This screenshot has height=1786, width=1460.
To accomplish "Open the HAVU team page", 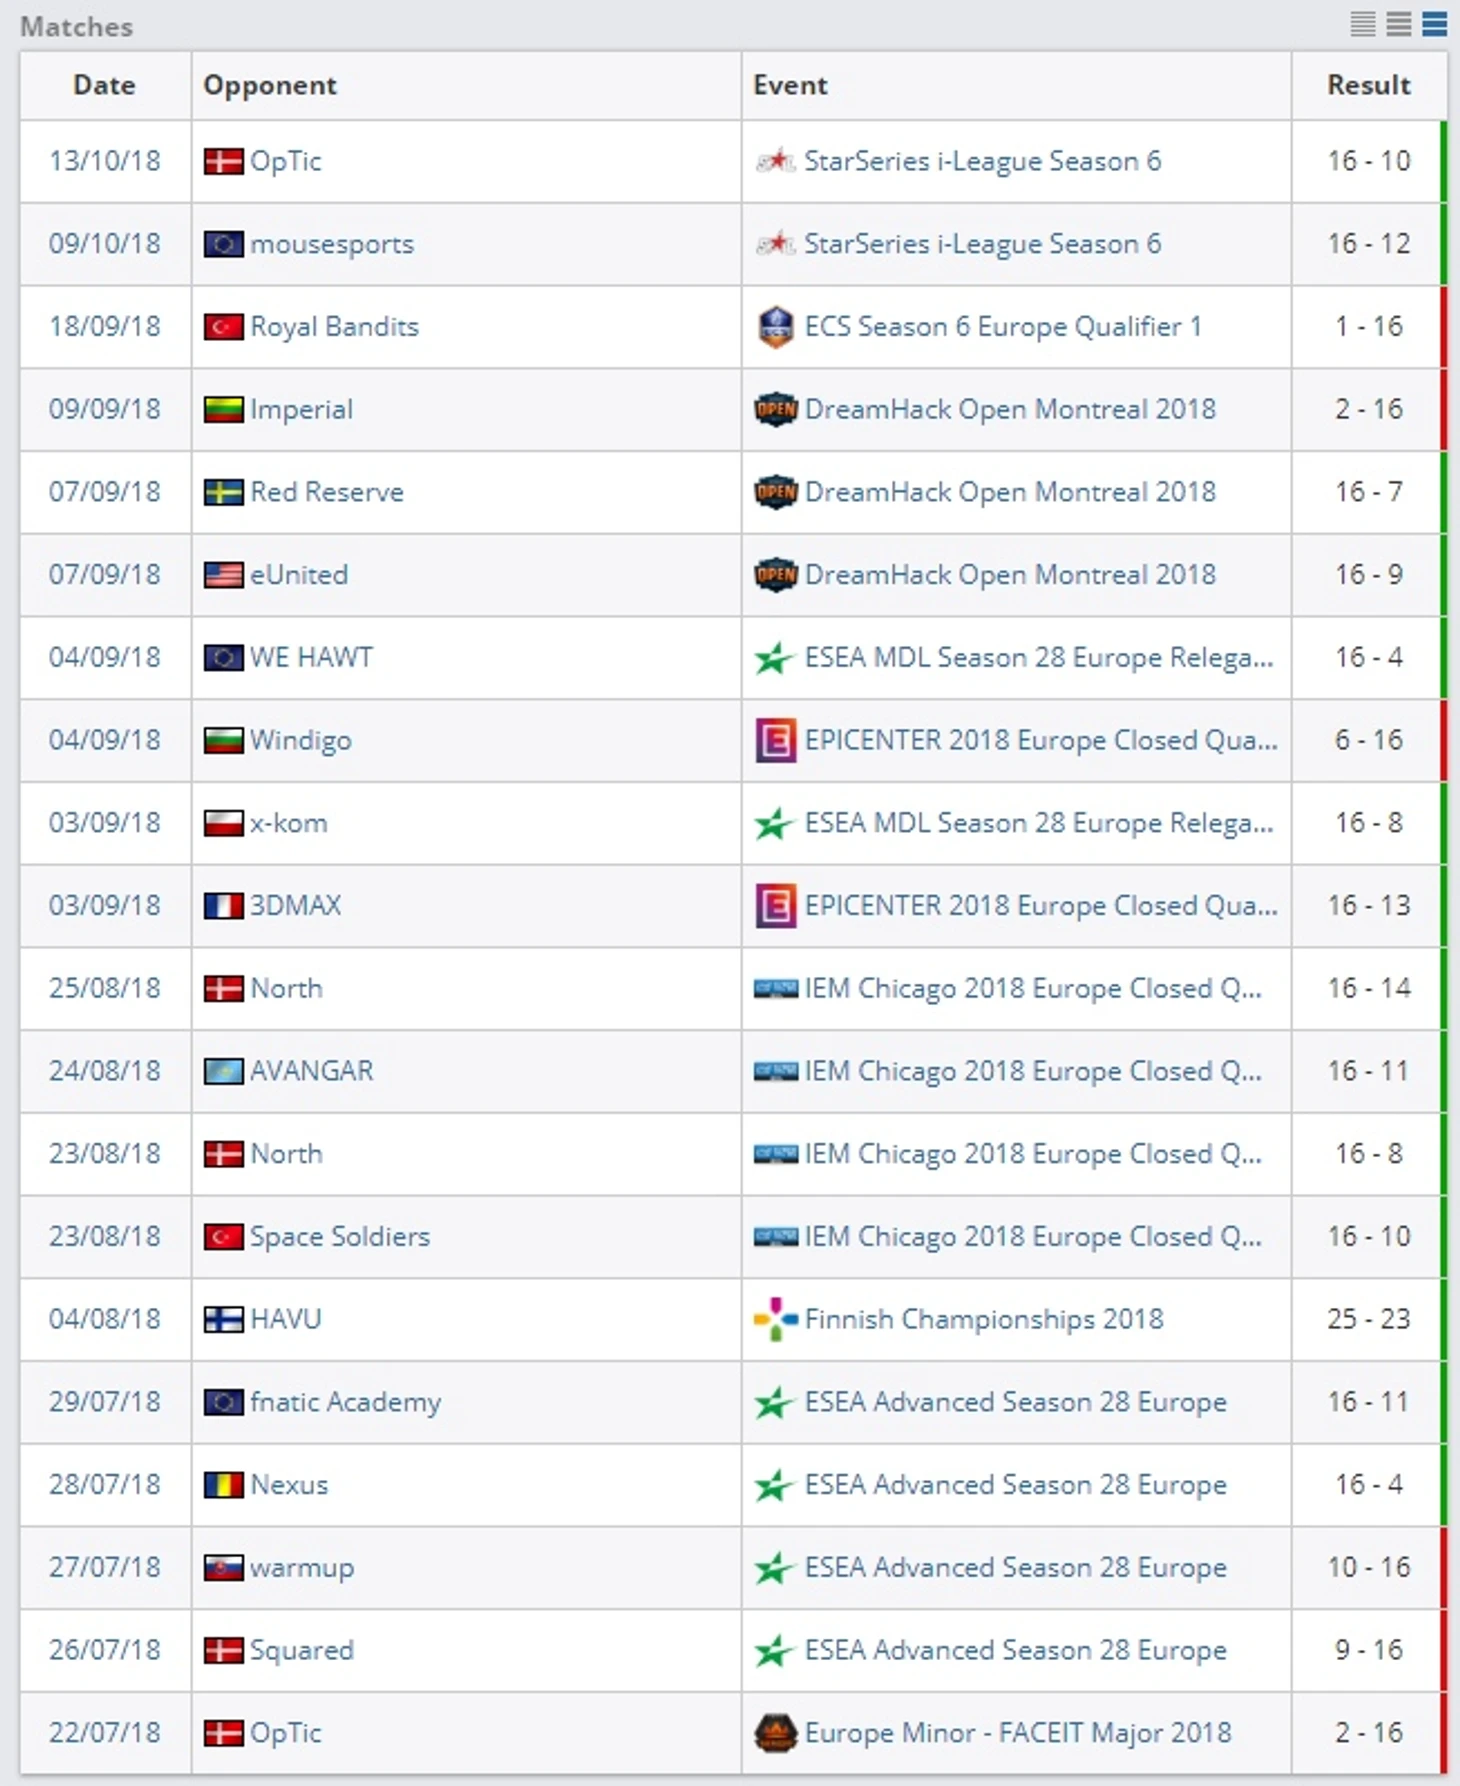I will tap(286, 1320).
